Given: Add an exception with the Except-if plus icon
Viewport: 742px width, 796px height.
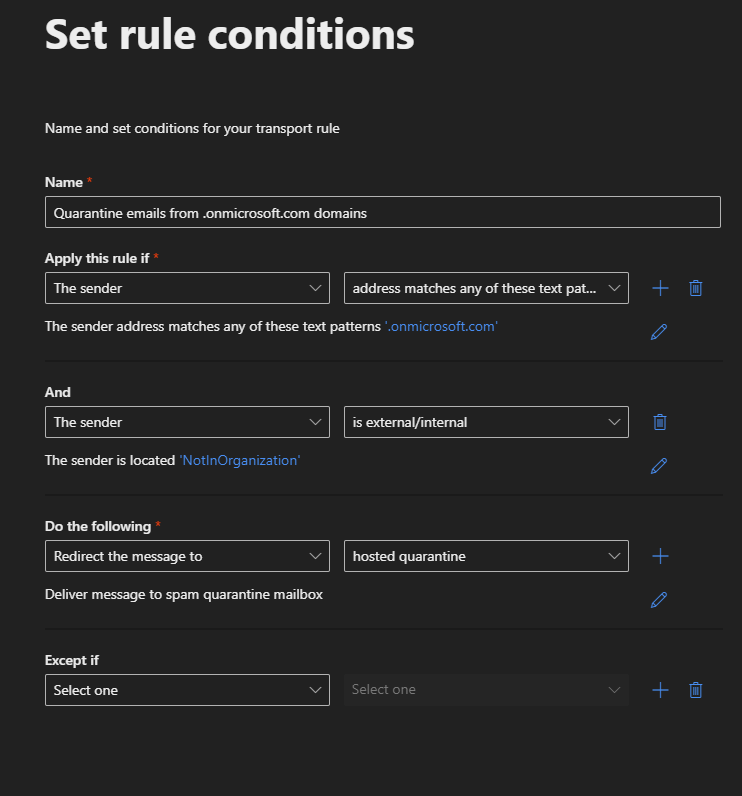Looking at the screenshot, I should coord(660,690).
